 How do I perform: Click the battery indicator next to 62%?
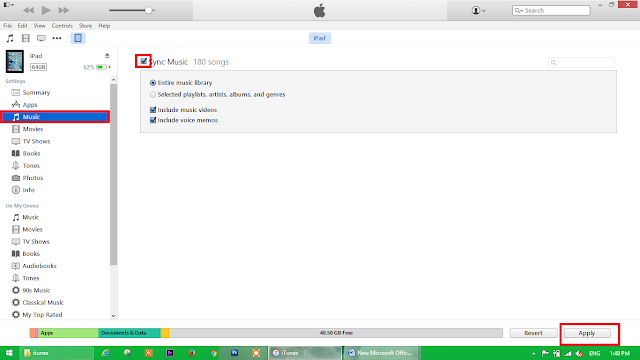pyautogui.click(x=102, y=67)
